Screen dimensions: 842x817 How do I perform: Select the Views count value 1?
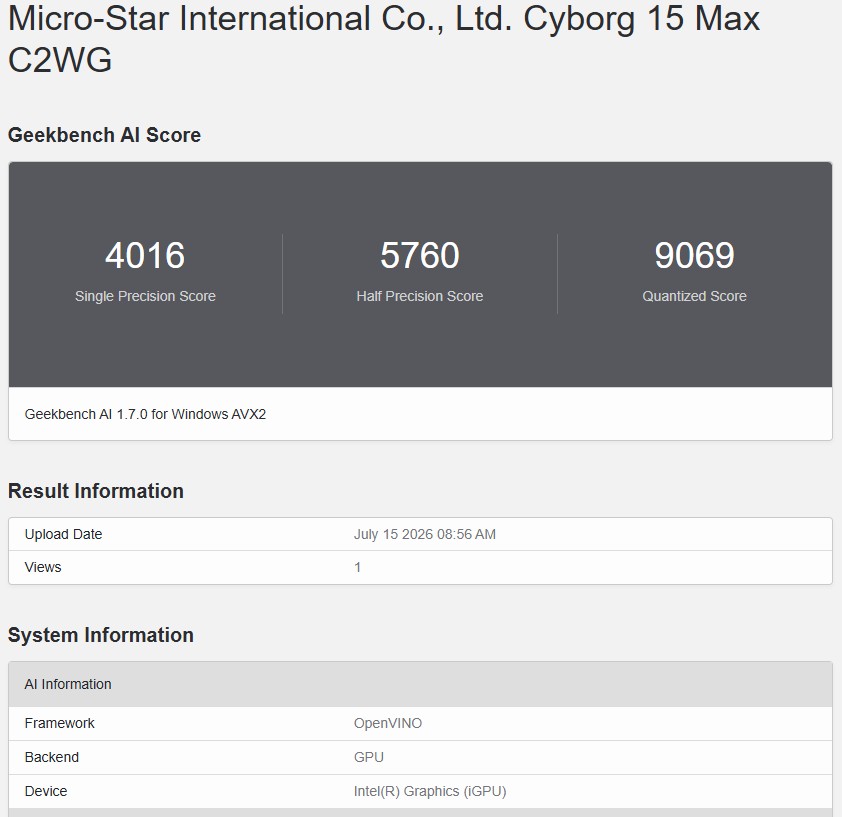point(358,567)
